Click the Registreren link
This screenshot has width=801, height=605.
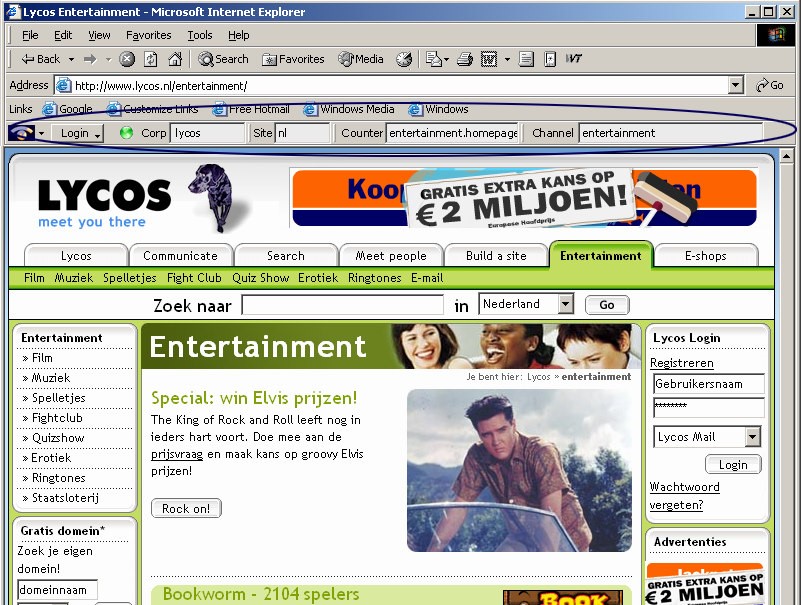point(681,363)
